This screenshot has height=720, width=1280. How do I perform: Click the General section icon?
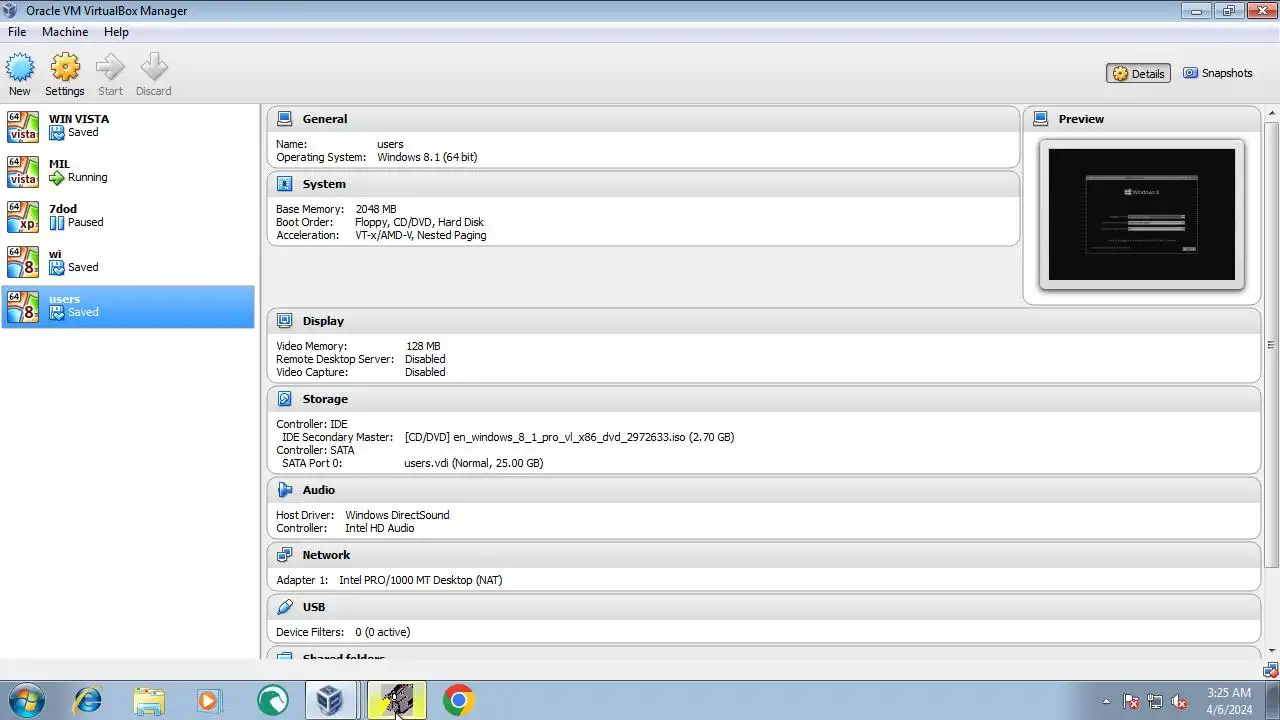tap(284, 119)
